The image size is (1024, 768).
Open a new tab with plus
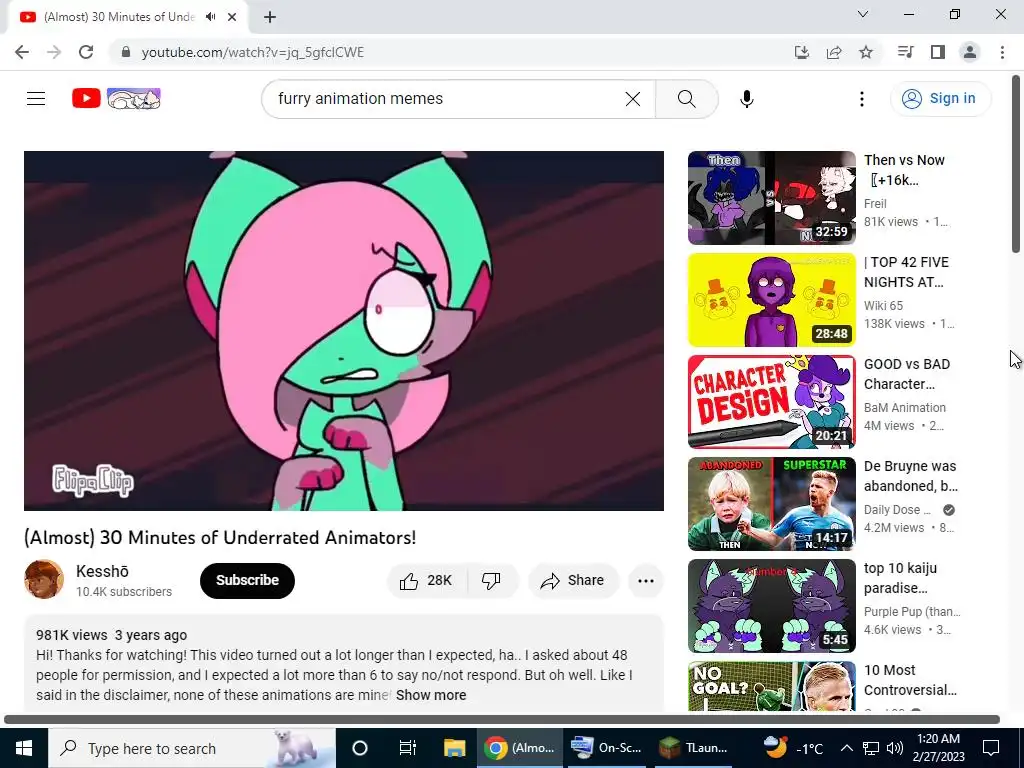pos(270,17)
